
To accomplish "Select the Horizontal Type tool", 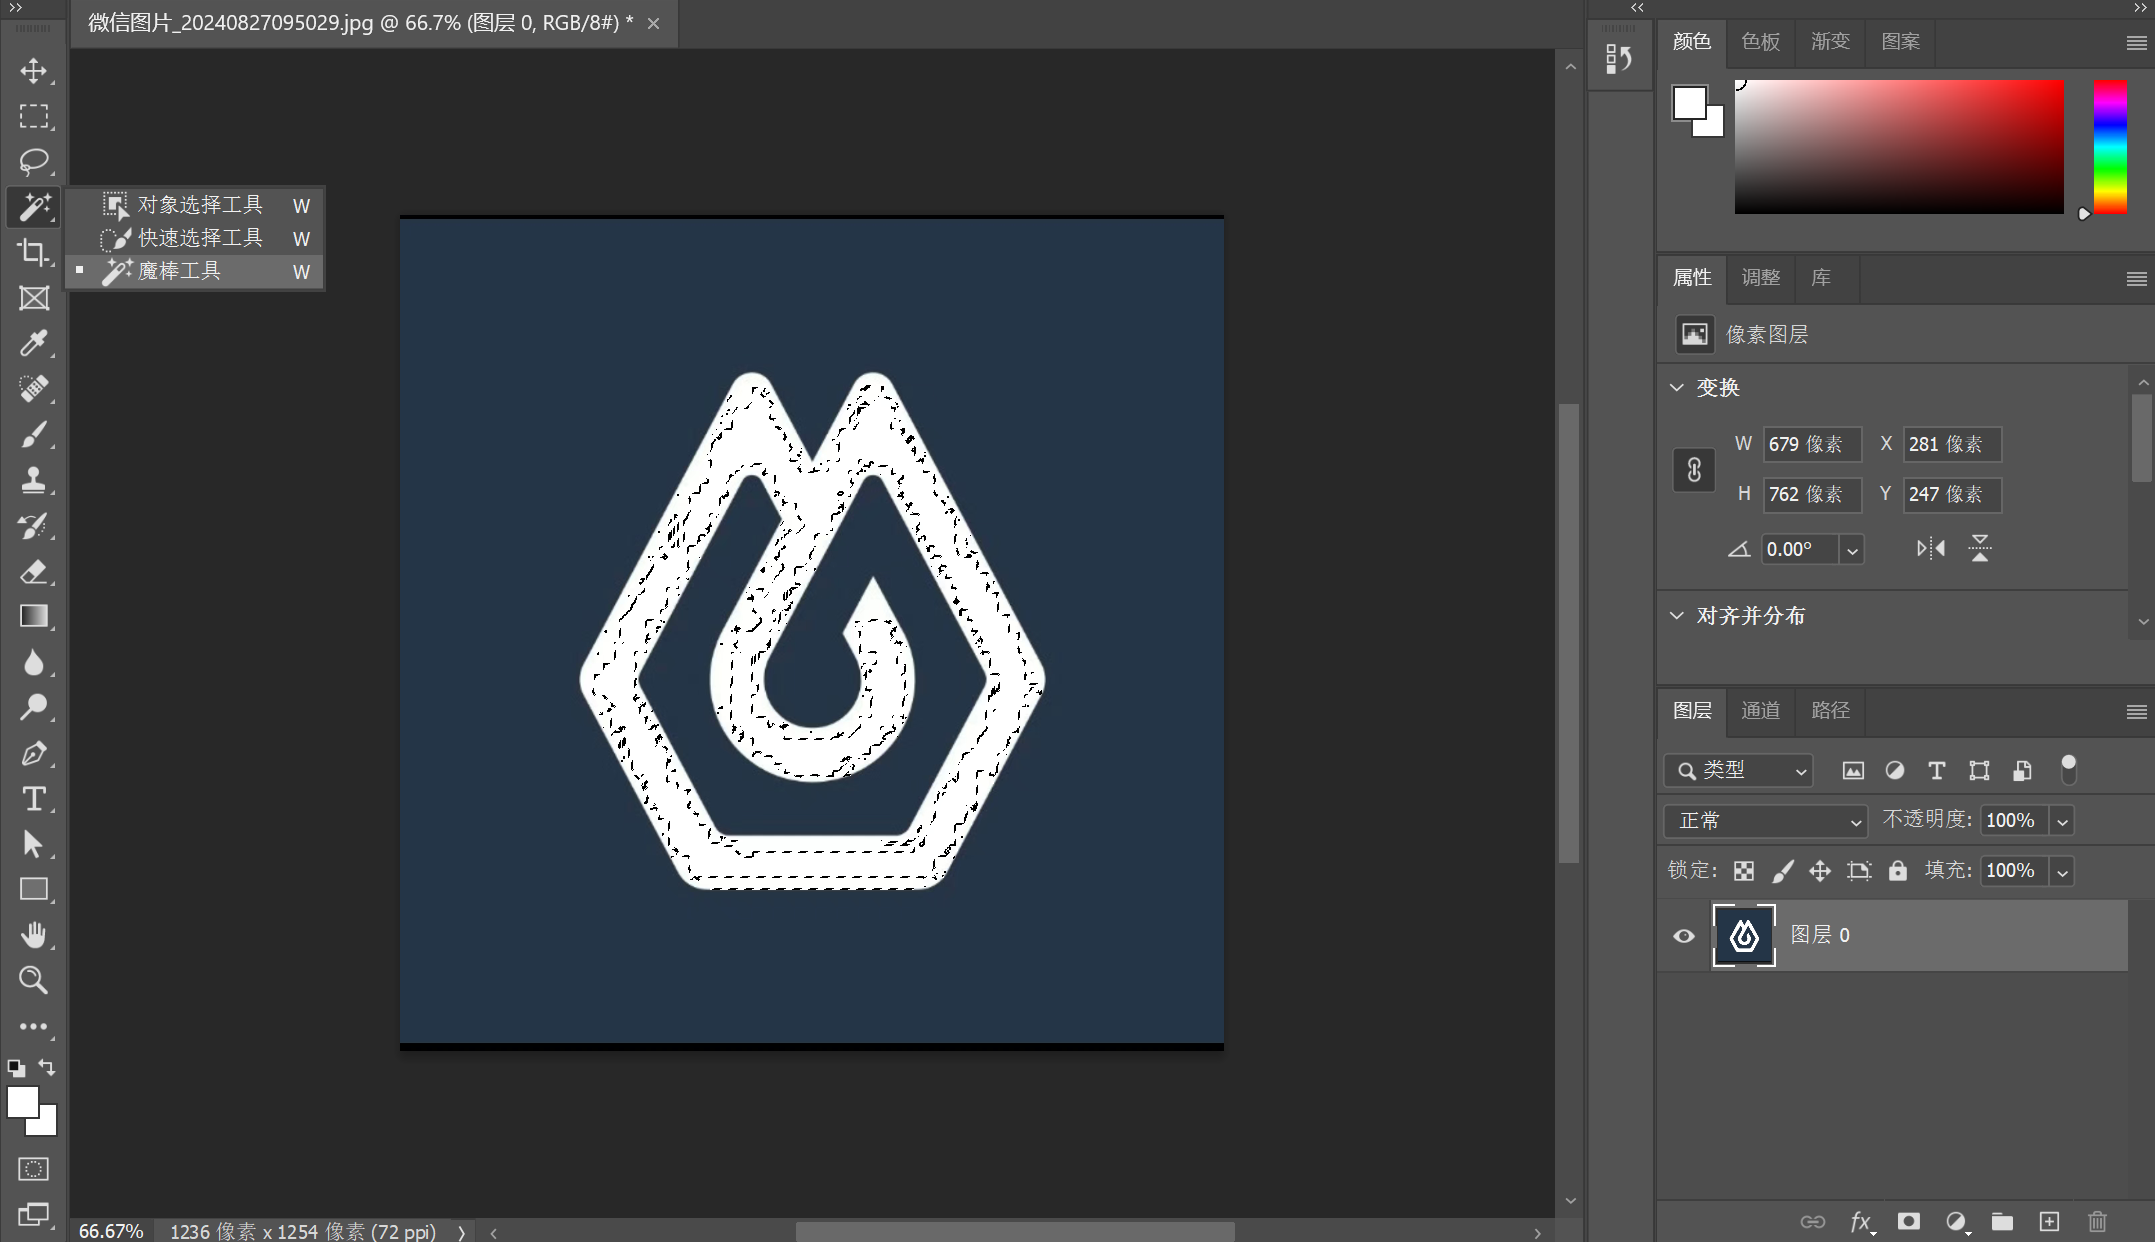I will coord(33,799).
